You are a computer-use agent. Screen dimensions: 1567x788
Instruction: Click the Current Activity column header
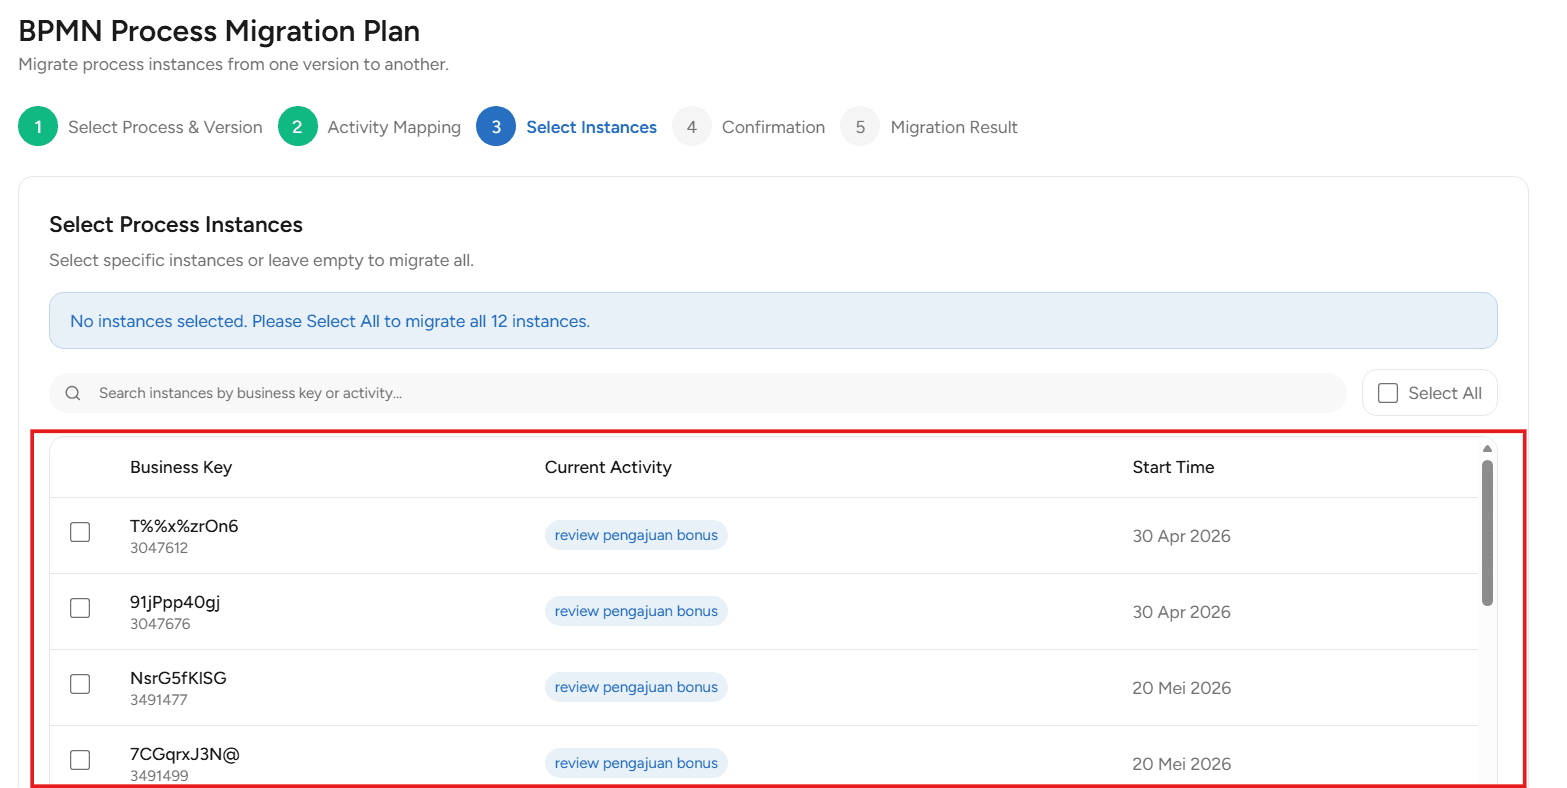click(608, 467)
